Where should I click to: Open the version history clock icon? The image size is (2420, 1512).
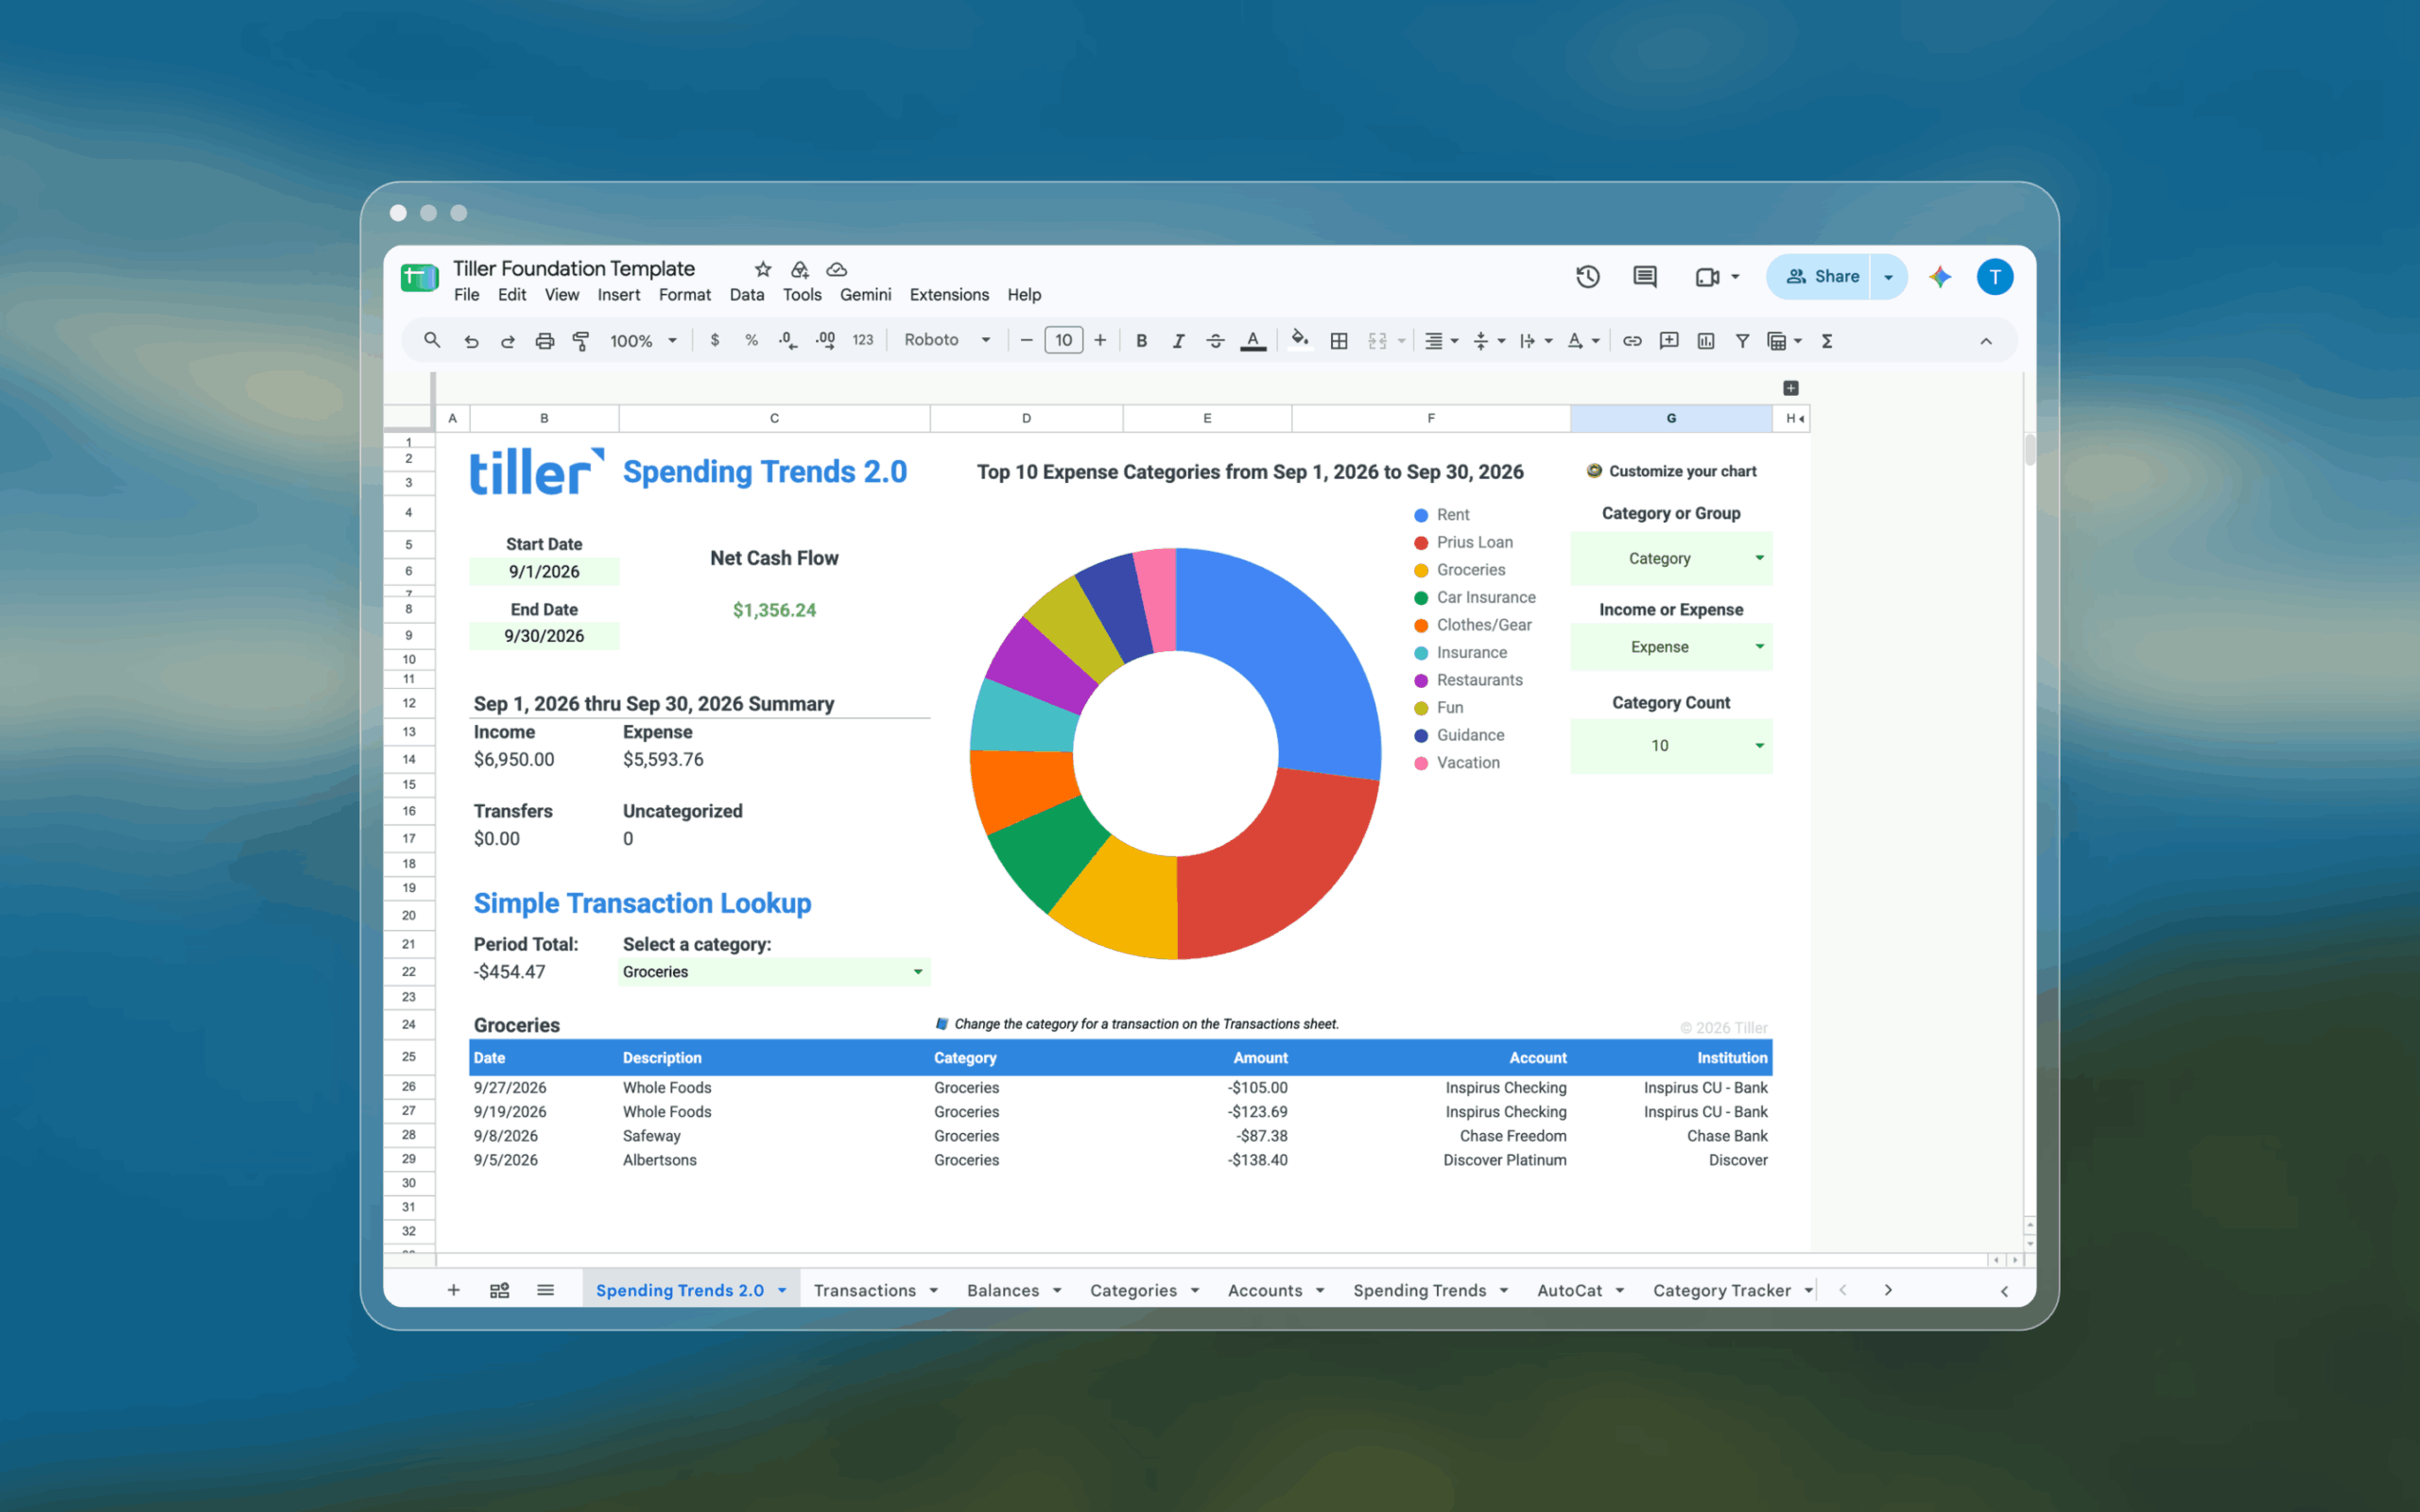tap(1587, 277)
